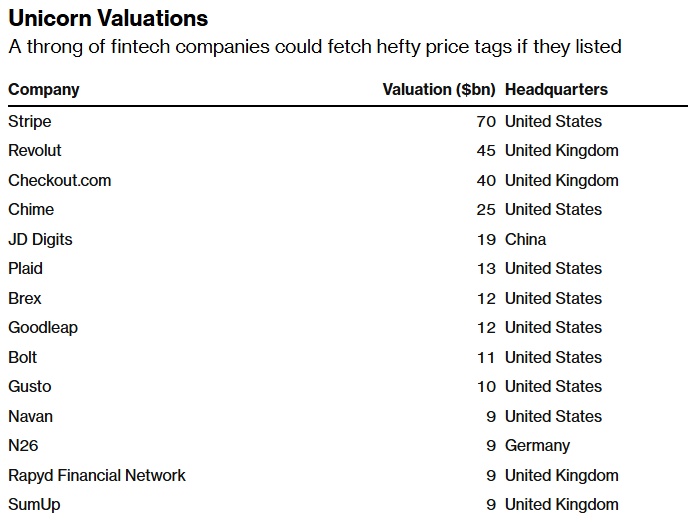This screenshot has height=523, width=698.
Task: Click Stripe's valuation of 70
Action: 486,122
